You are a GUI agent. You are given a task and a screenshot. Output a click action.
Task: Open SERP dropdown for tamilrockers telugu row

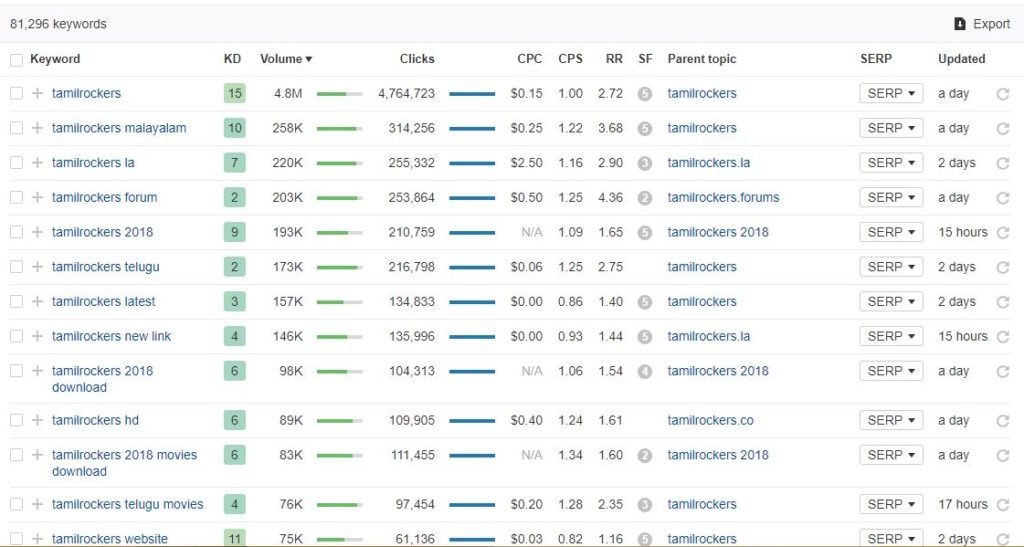[891, 266]
